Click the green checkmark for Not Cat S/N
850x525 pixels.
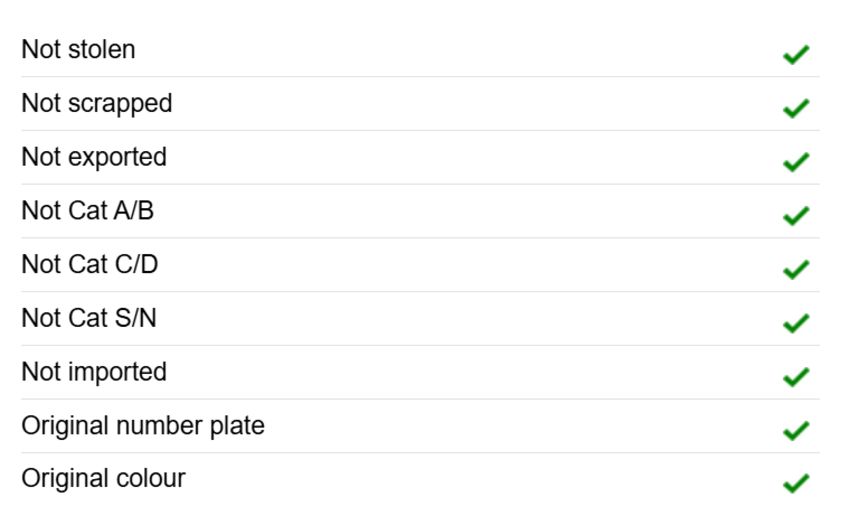point(796,323)
